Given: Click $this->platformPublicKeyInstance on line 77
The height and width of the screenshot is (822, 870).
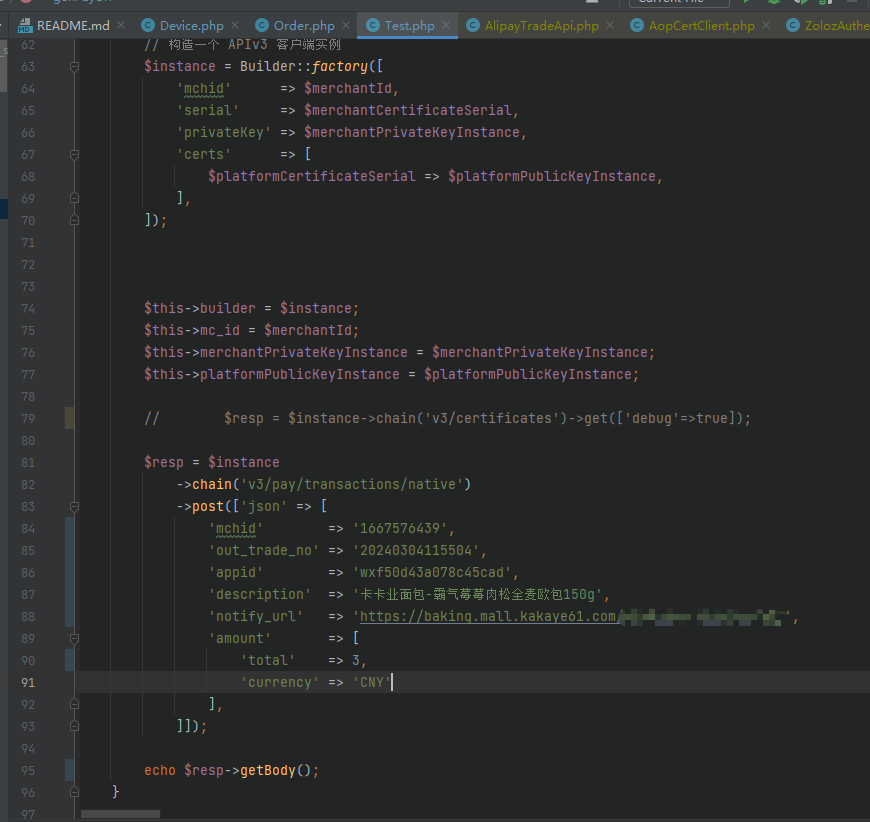Looking at the screenshot, I should 271,375.
